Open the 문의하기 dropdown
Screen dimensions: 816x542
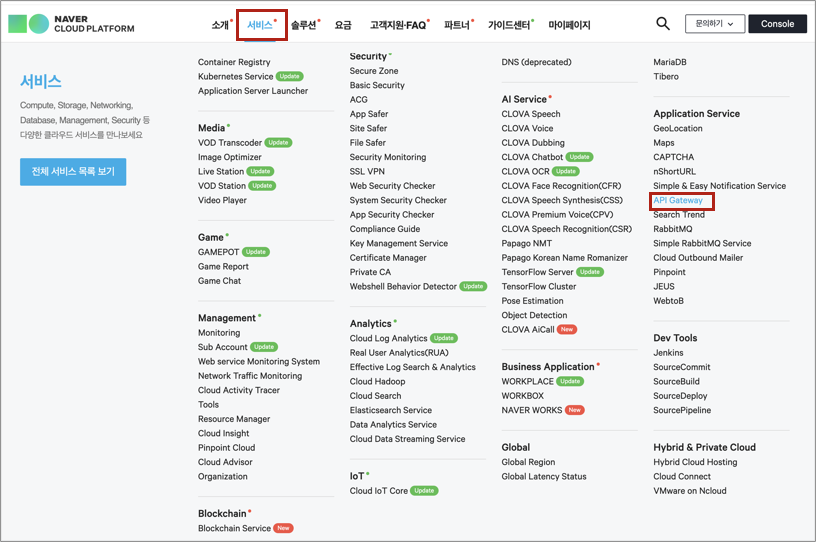tap(715, 24)
